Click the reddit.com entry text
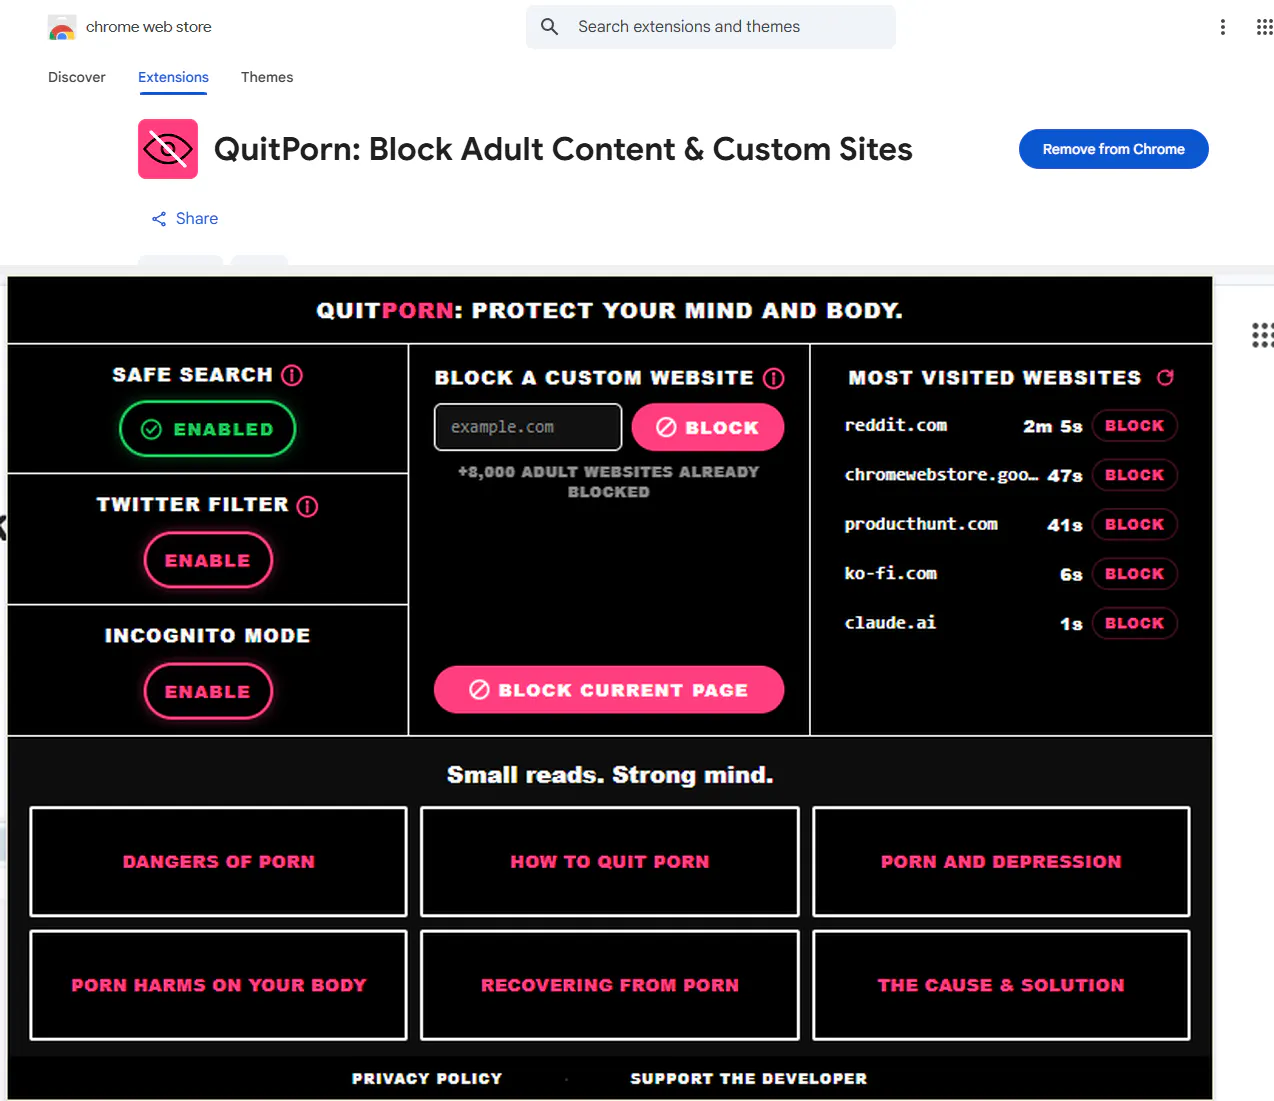Image resolution: width=1274 pixels, height=1101 pixels. [896, 425]
